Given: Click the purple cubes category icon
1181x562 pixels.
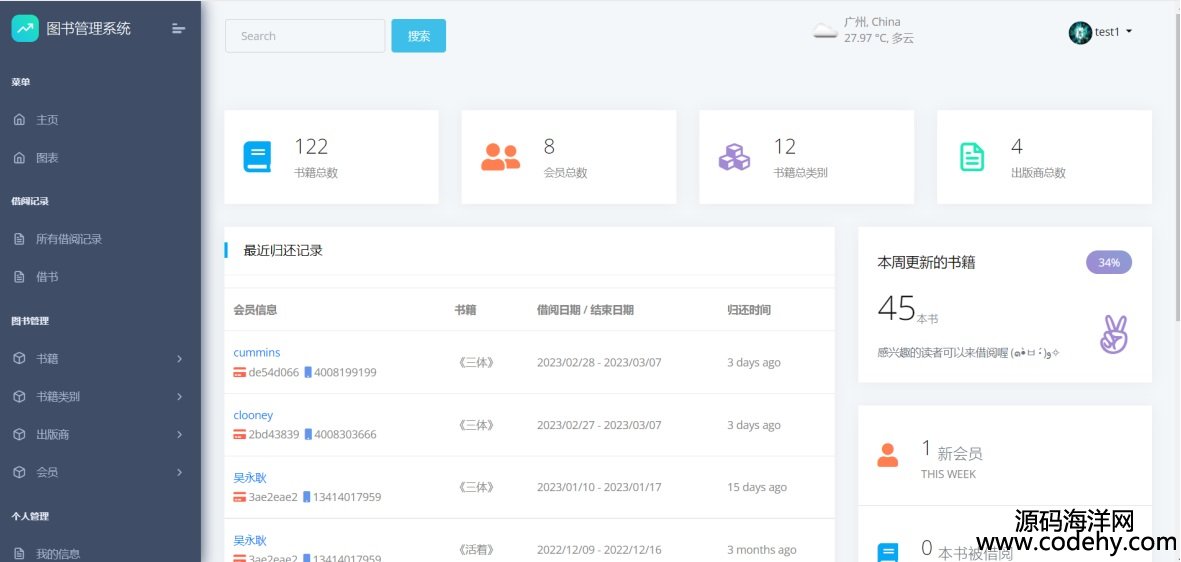Looking at the screenshot, I should pos(734,157).
